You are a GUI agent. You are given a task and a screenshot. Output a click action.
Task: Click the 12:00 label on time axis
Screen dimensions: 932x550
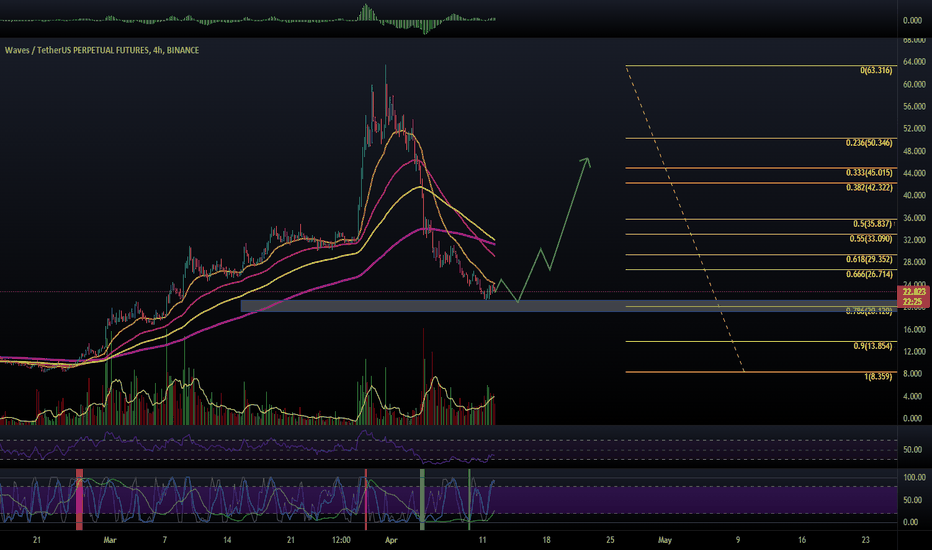tap(341, 540)
